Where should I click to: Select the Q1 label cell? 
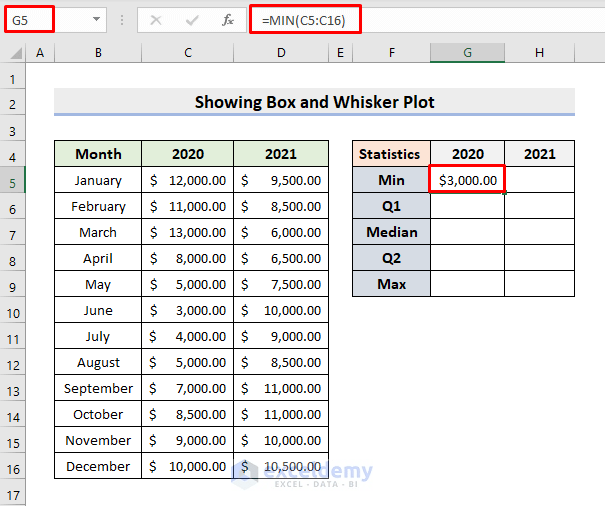point(391,206)
